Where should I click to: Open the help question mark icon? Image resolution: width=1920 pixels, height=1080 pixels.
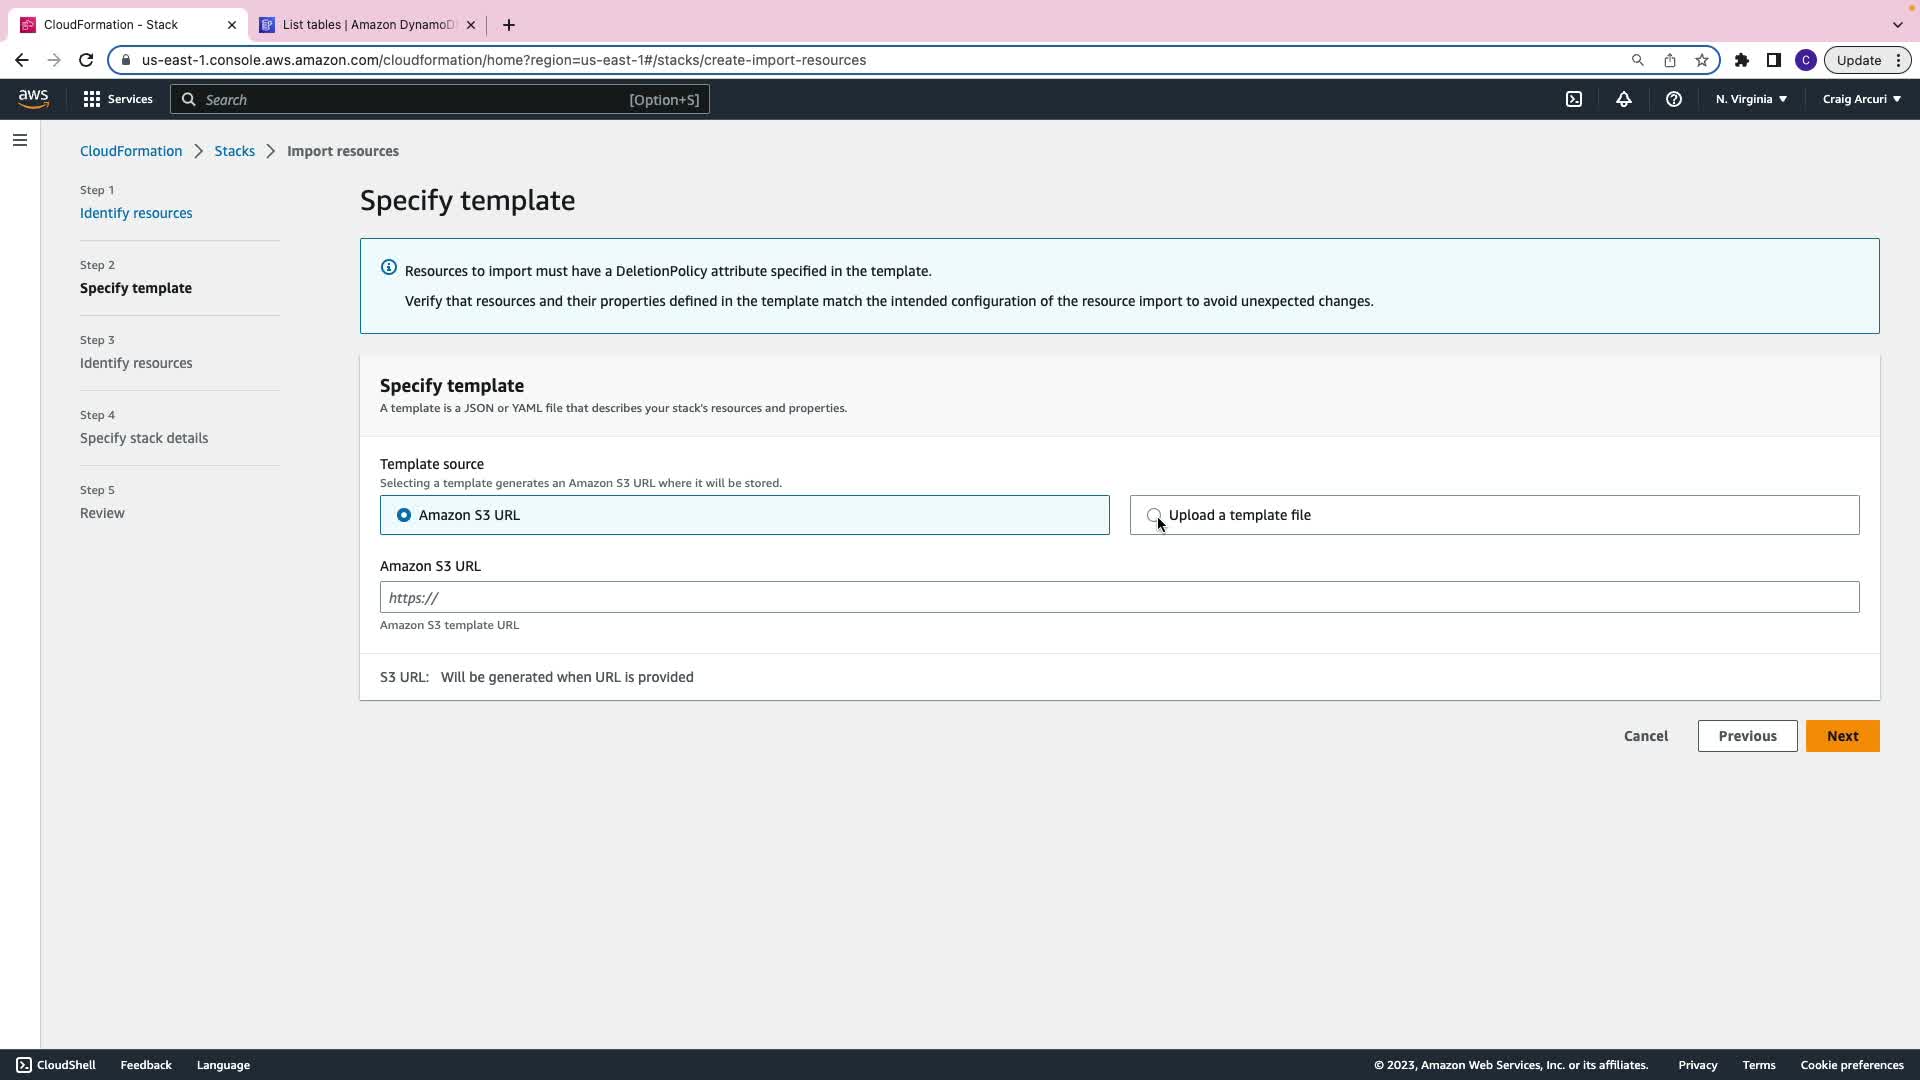pos(1673,99)
